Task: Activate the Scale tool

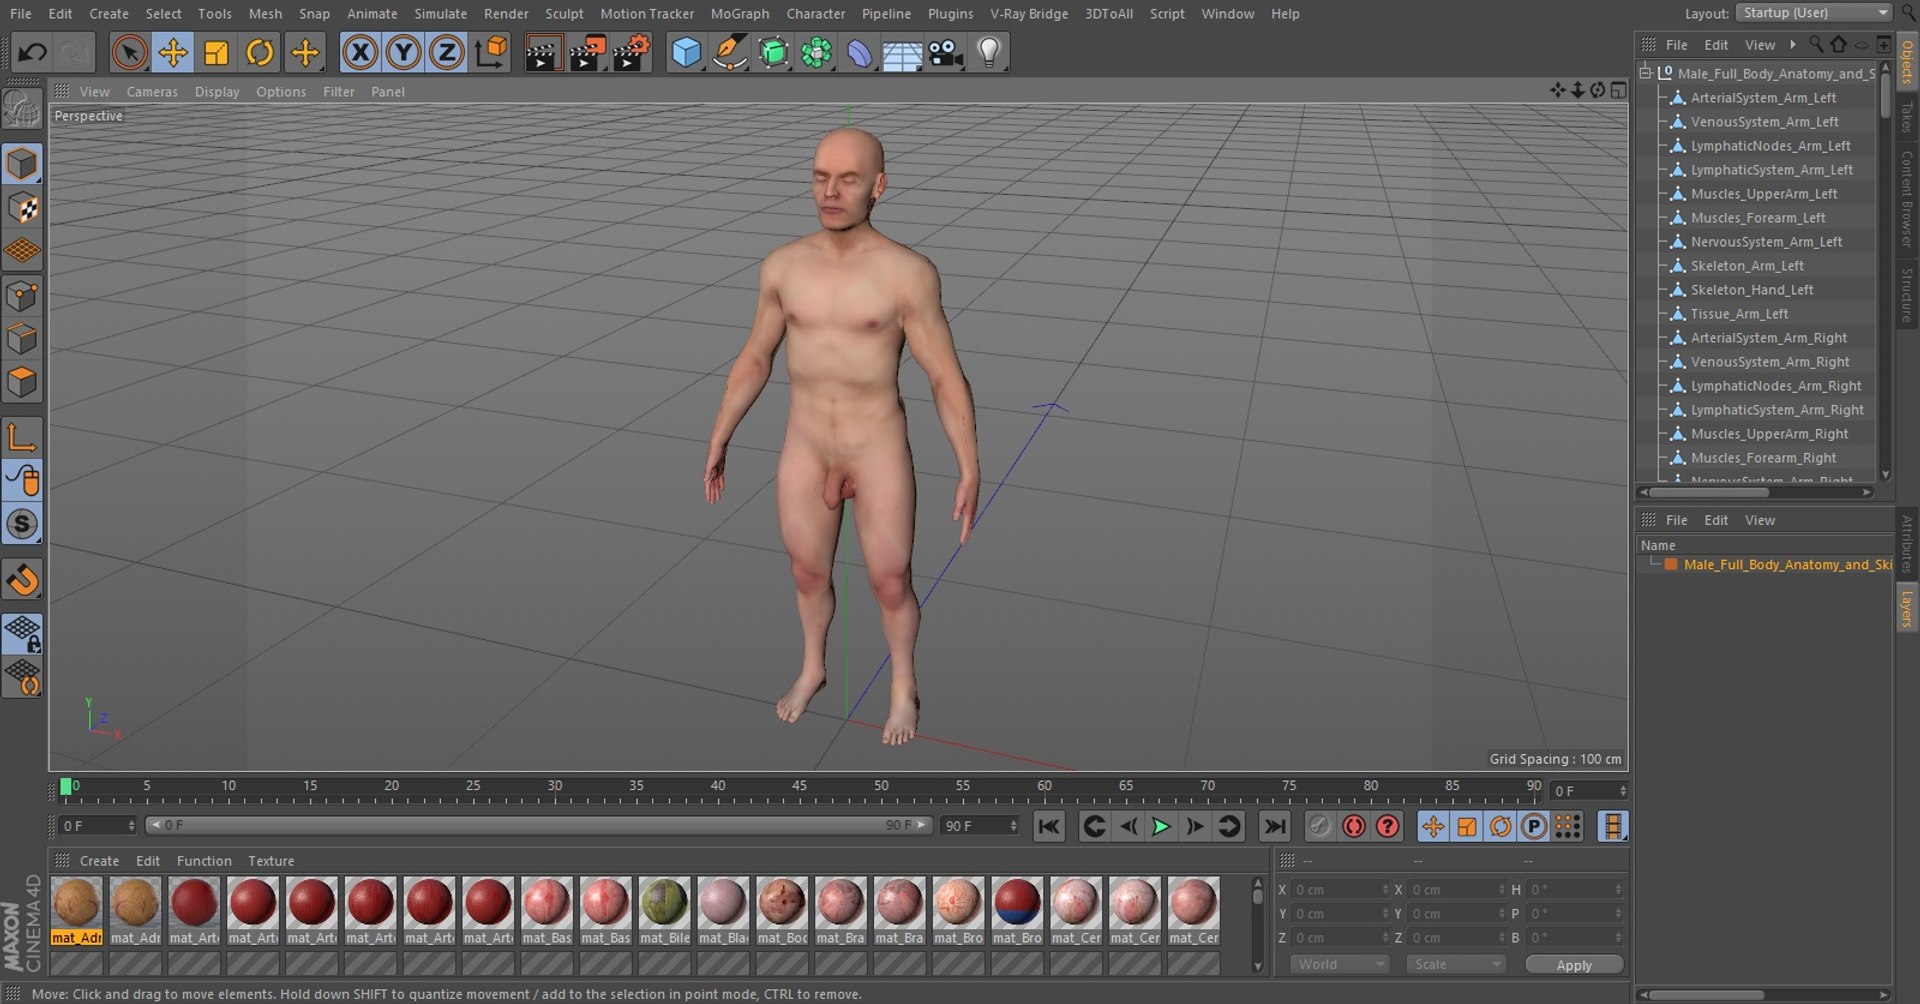Action: point(216,52)
